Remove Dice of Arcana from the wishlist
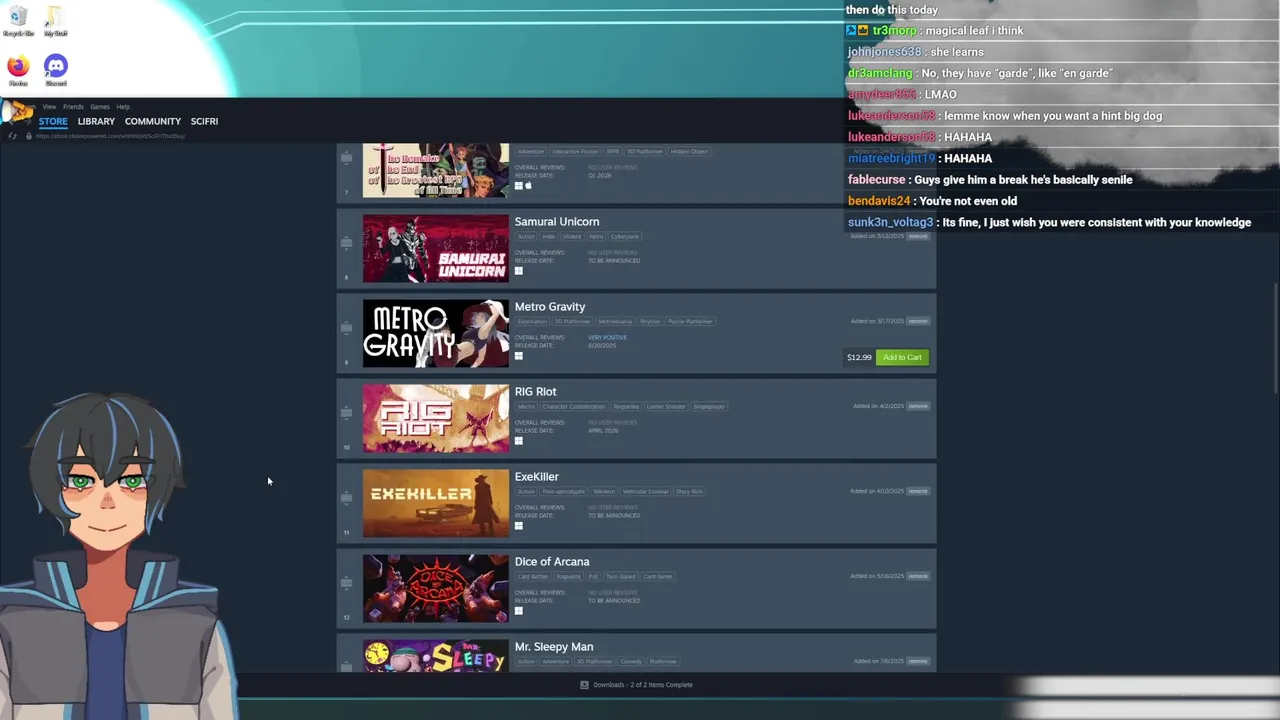Screen dimensions: 1280x720 pos(918,576)
